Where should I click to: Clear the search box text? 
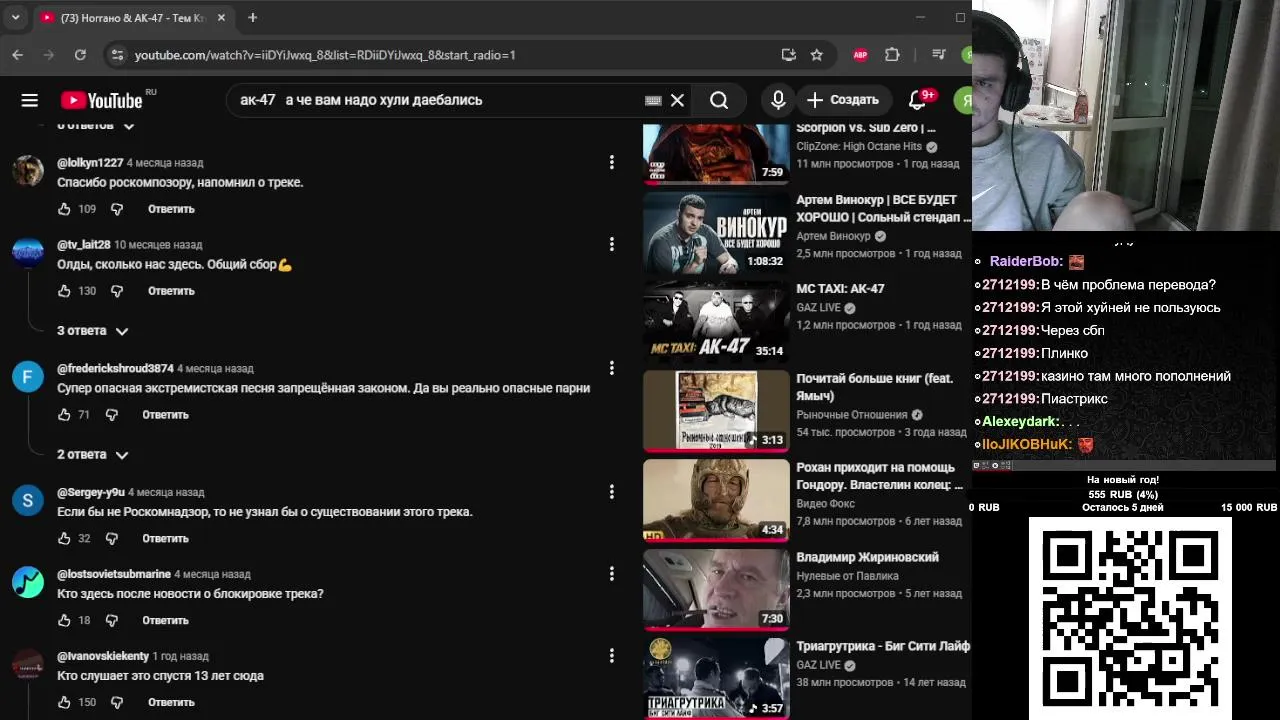677,100
